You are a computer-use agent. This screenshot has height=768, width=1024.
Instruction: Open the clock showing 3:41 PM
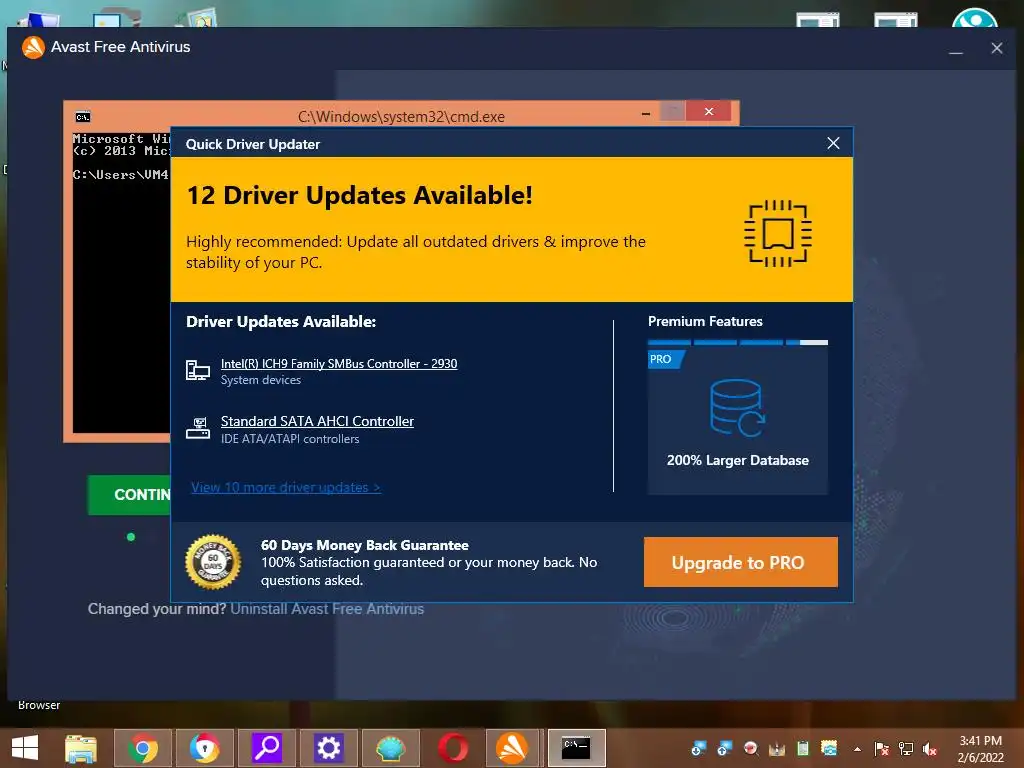click(980, 749)
